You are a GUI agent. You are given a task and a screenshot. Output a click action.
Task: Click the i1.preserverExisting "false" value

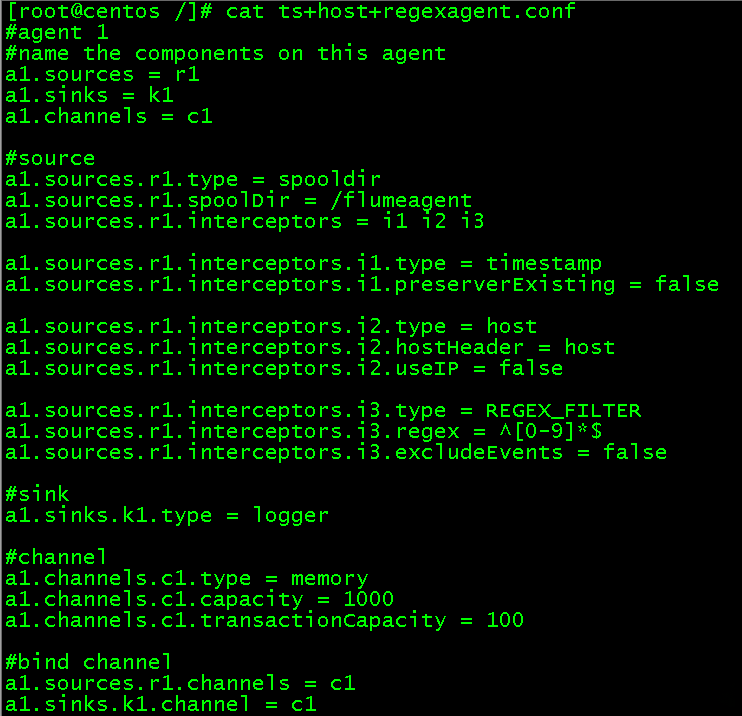687,284
